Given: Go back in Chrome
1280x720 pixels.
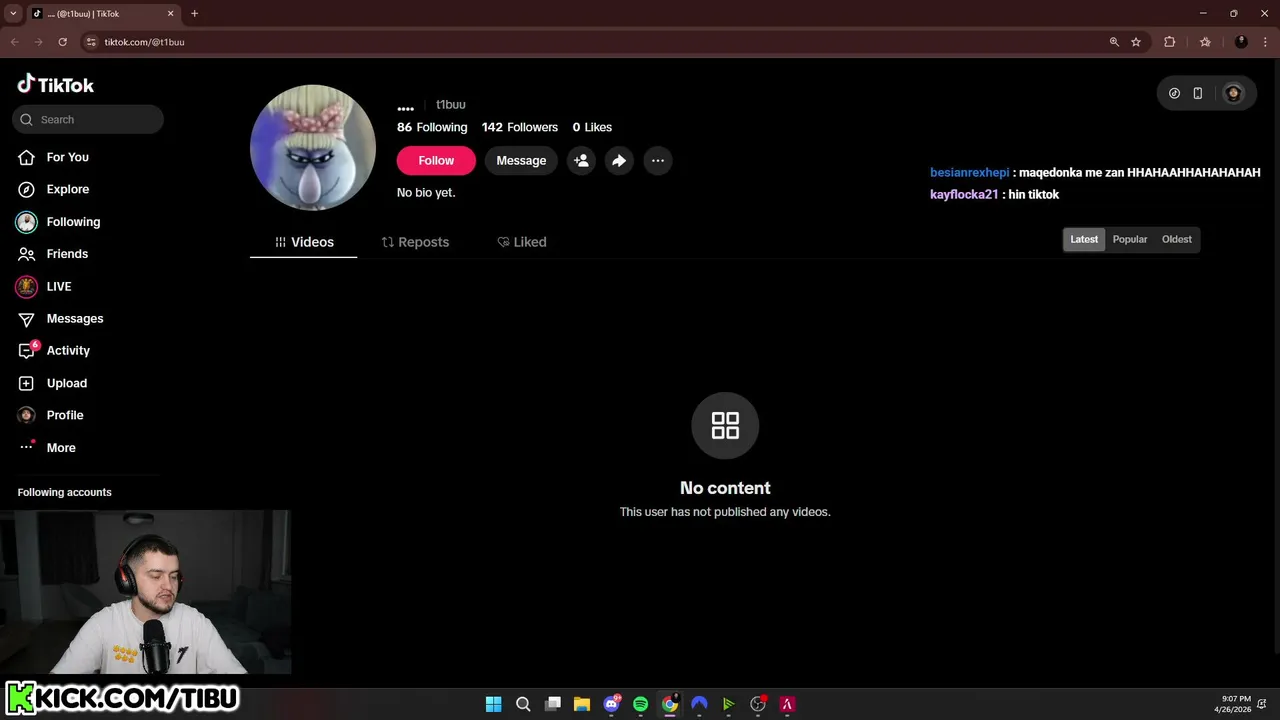Looking at the screenshot, I should click(x=14, y=42).
